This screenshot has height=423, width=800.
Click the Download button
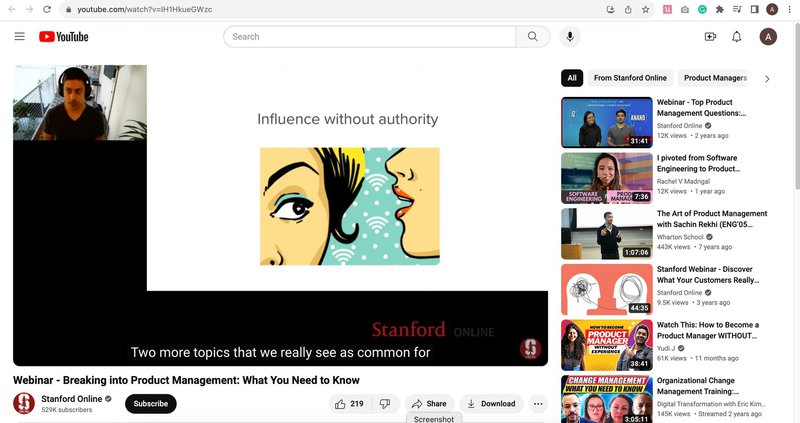[491, 404]
